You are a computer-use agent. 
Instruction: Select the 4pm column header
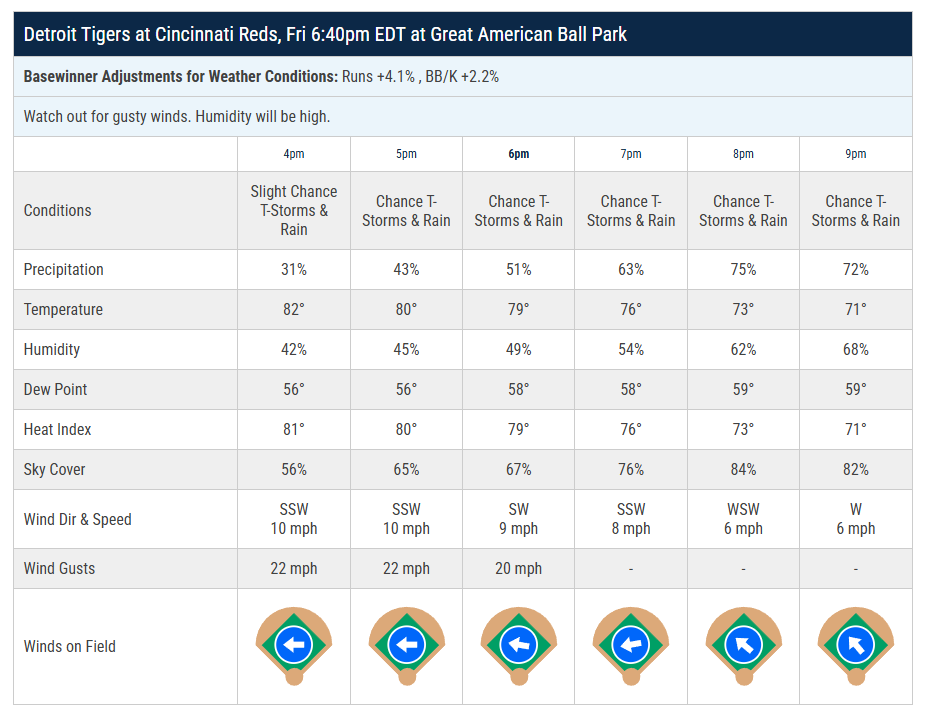294,154
